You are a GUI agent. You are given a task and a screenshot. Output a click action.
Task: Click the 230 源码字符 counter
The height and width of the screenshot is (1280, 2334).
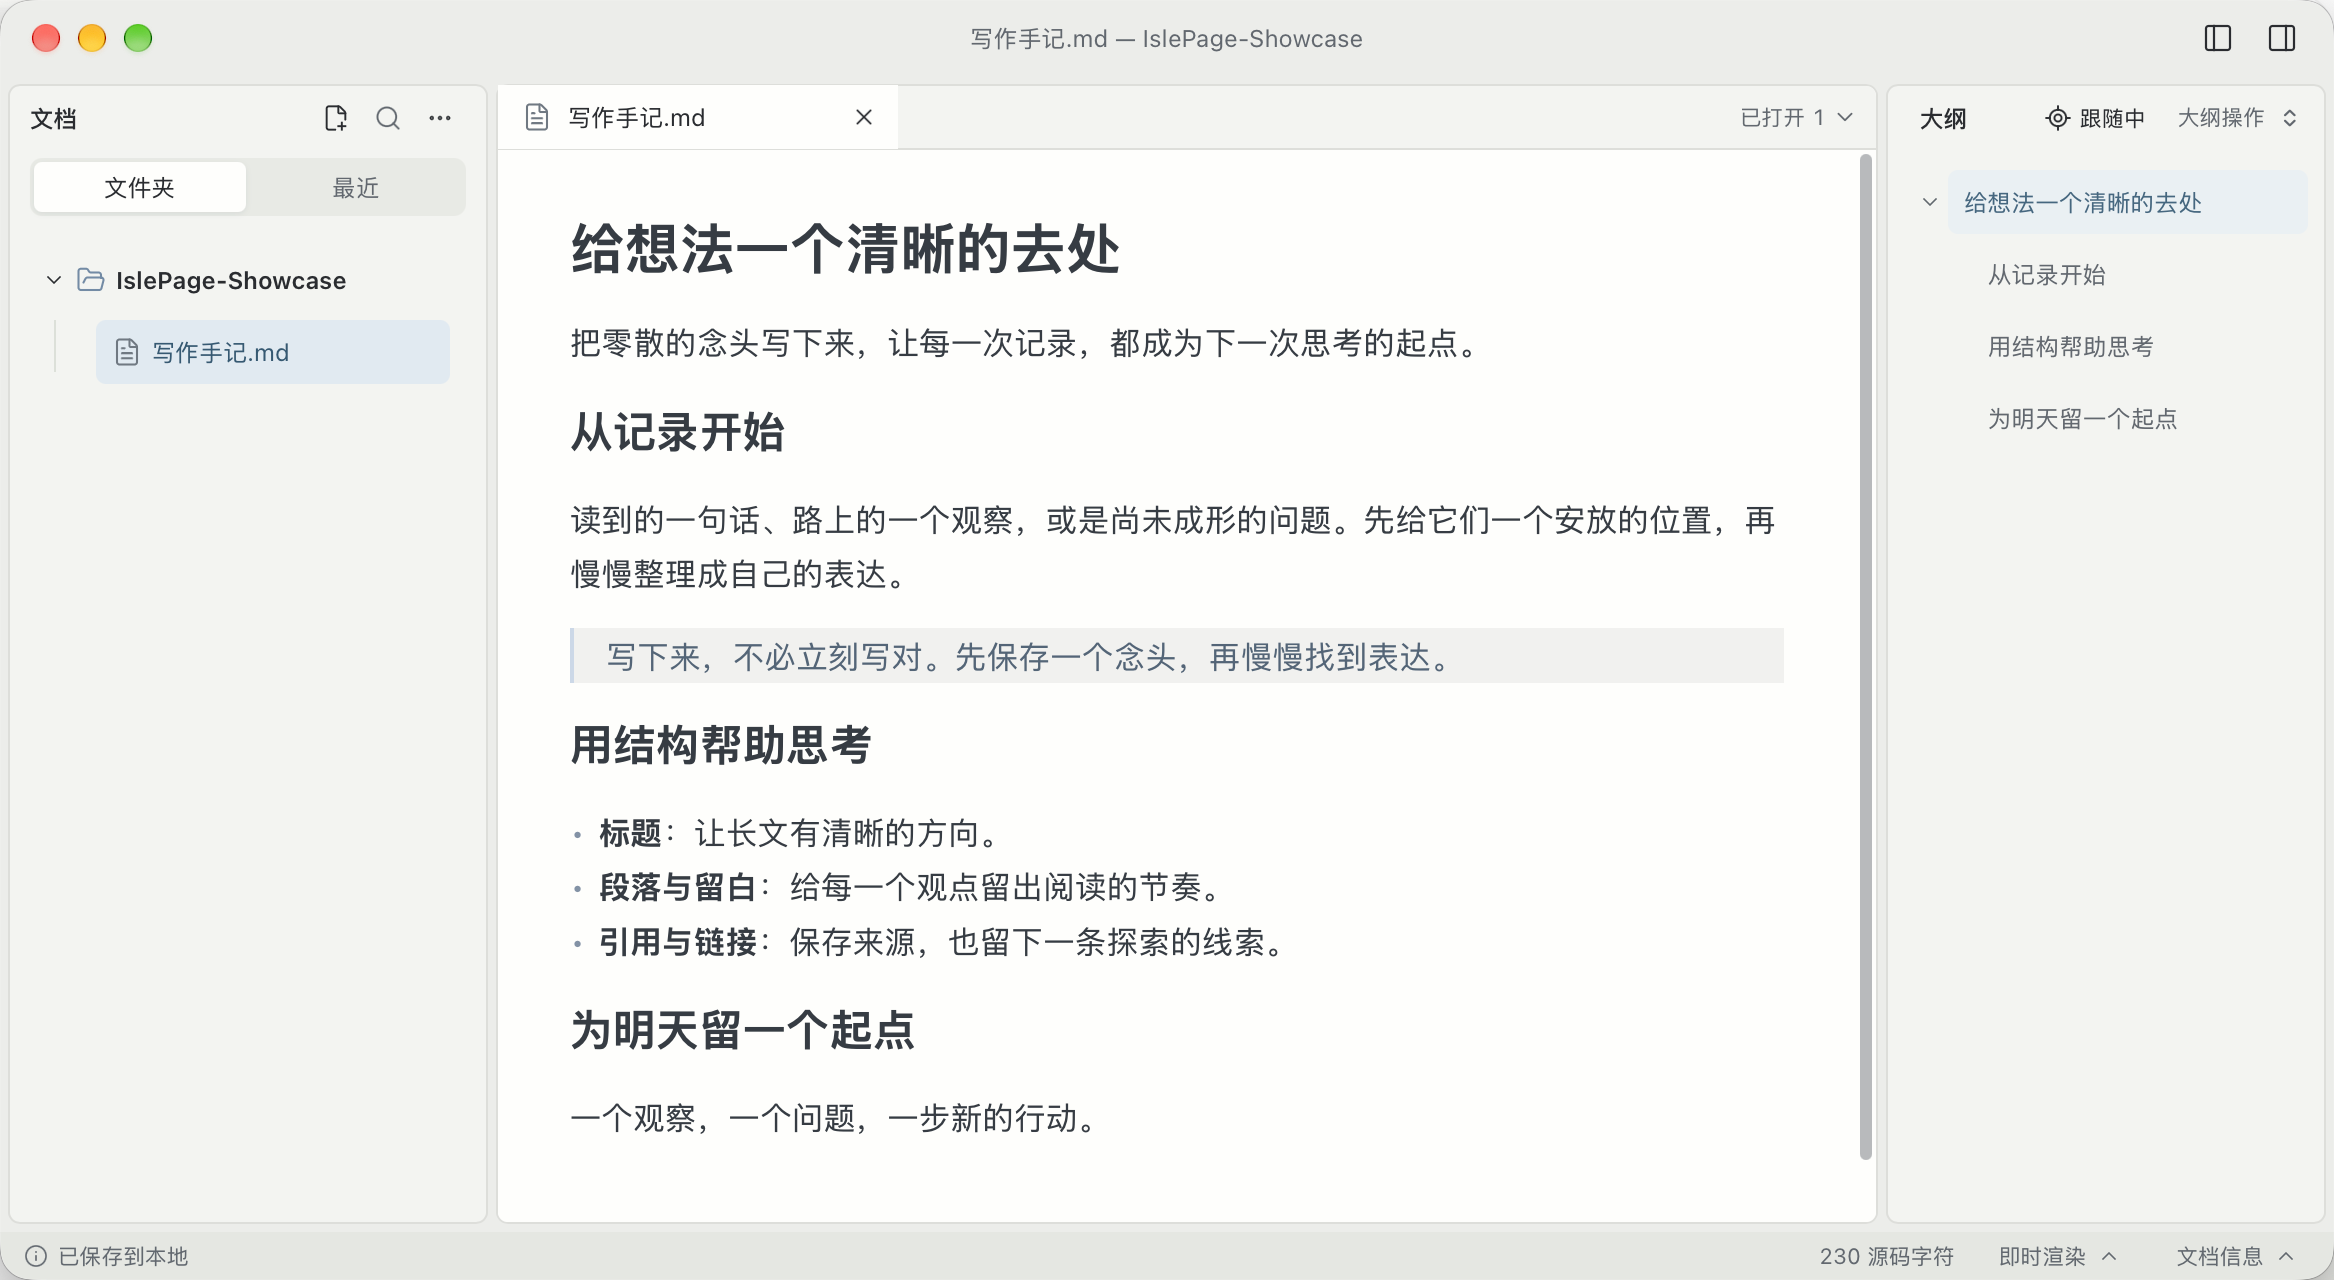[x=1887, y=1256]
